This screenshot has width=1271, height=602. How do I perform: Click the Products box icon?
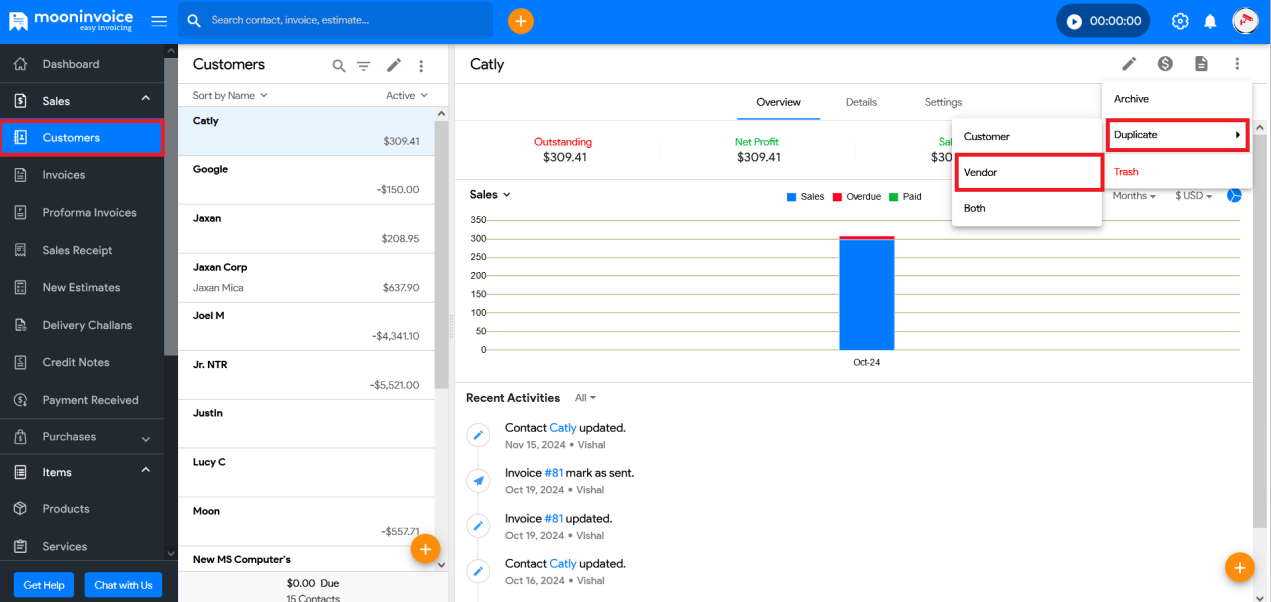point(20,509)
